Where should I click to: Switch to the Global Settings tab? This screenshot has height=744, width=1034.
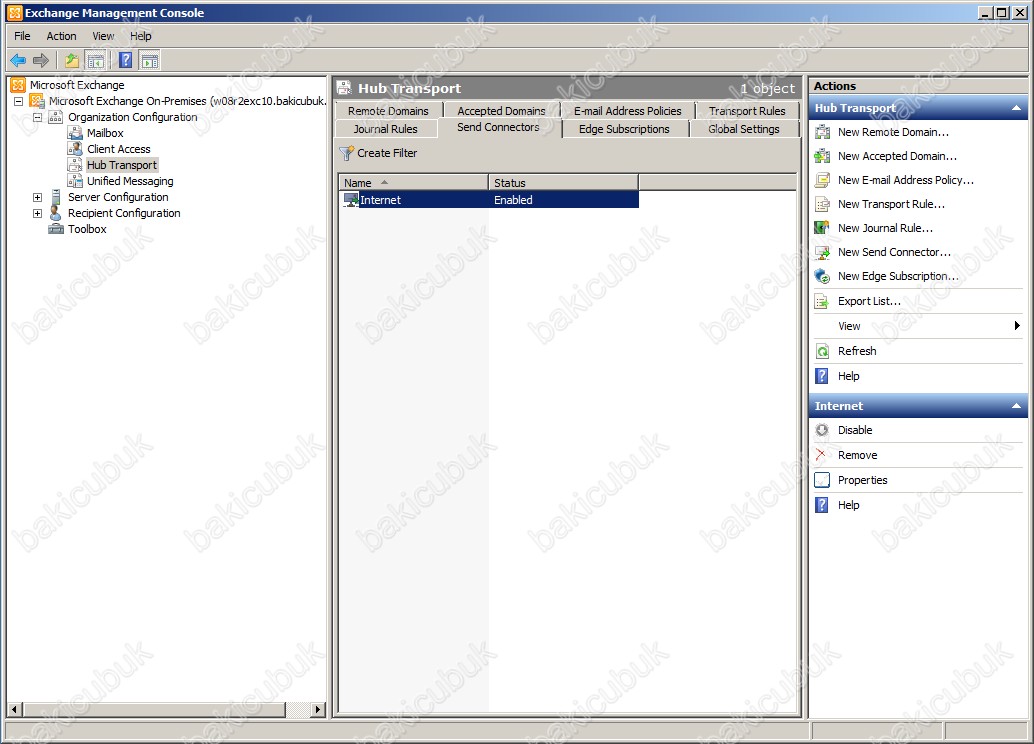744,129
